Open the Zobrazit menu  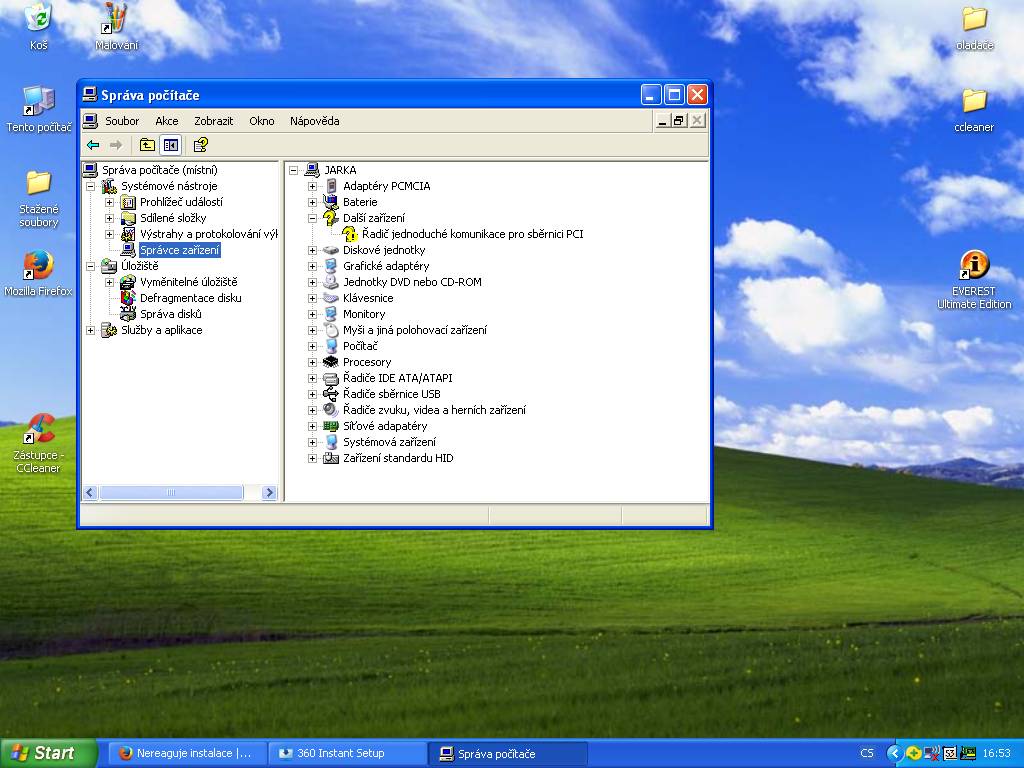pyautogui.click(x=214, y=121)
